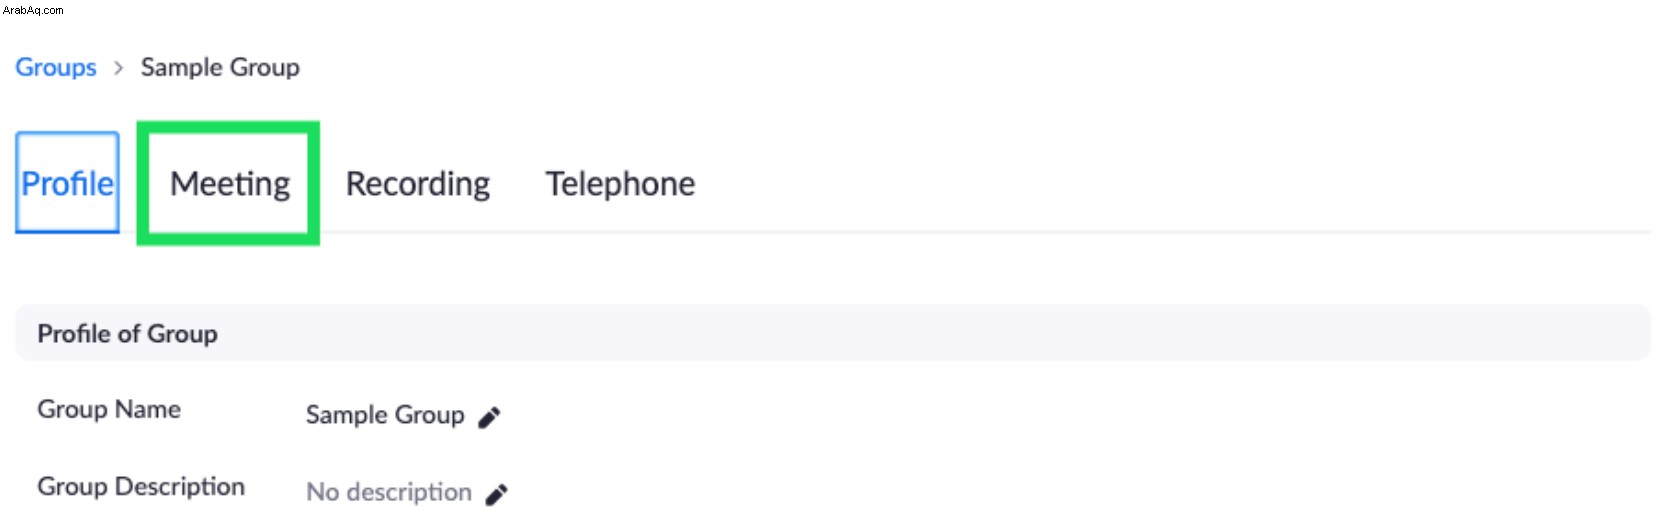
Task: Click the breadcrumb arrow after Groups
Action: 118,68
